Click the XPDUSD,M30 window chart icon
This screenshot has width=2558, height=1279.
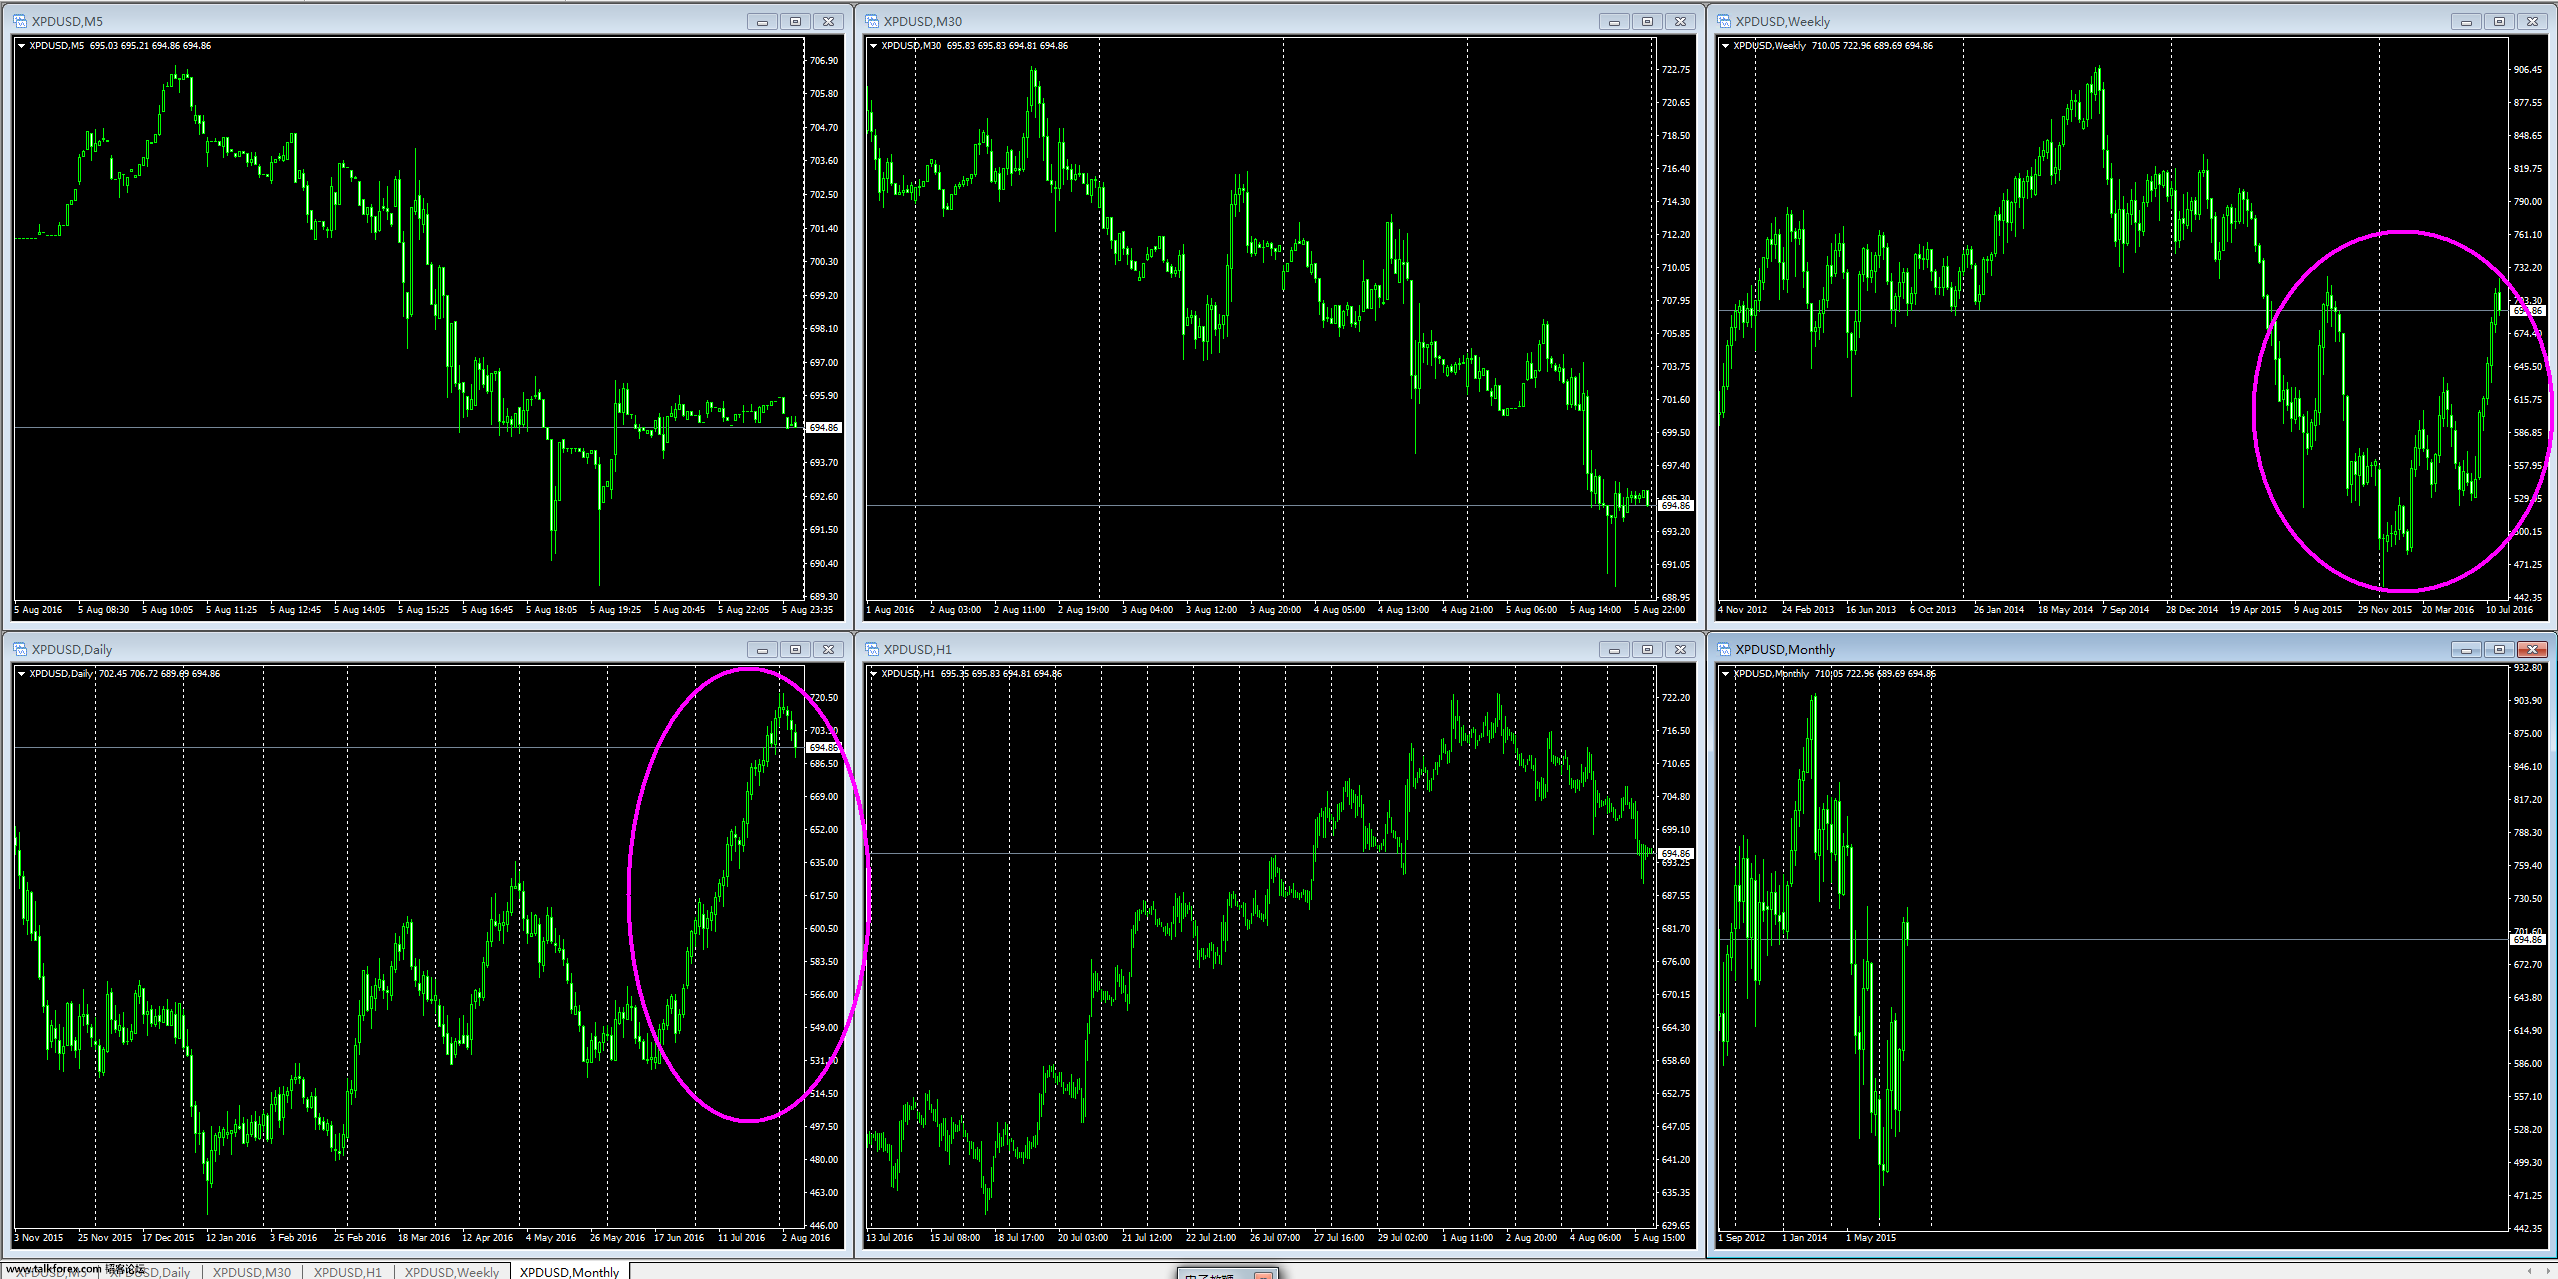872,21
